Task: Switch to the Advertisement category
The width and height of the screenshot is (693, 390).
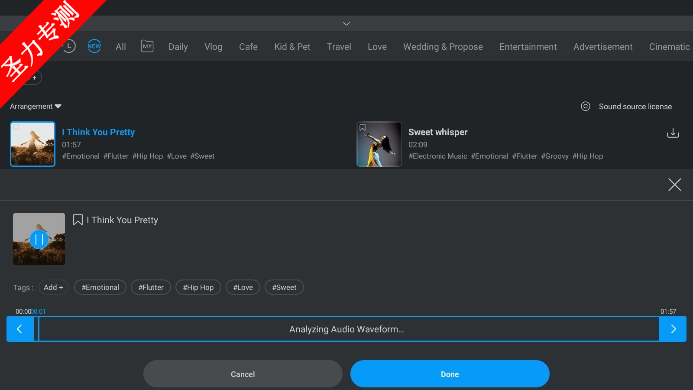Action: click(603, 47)
